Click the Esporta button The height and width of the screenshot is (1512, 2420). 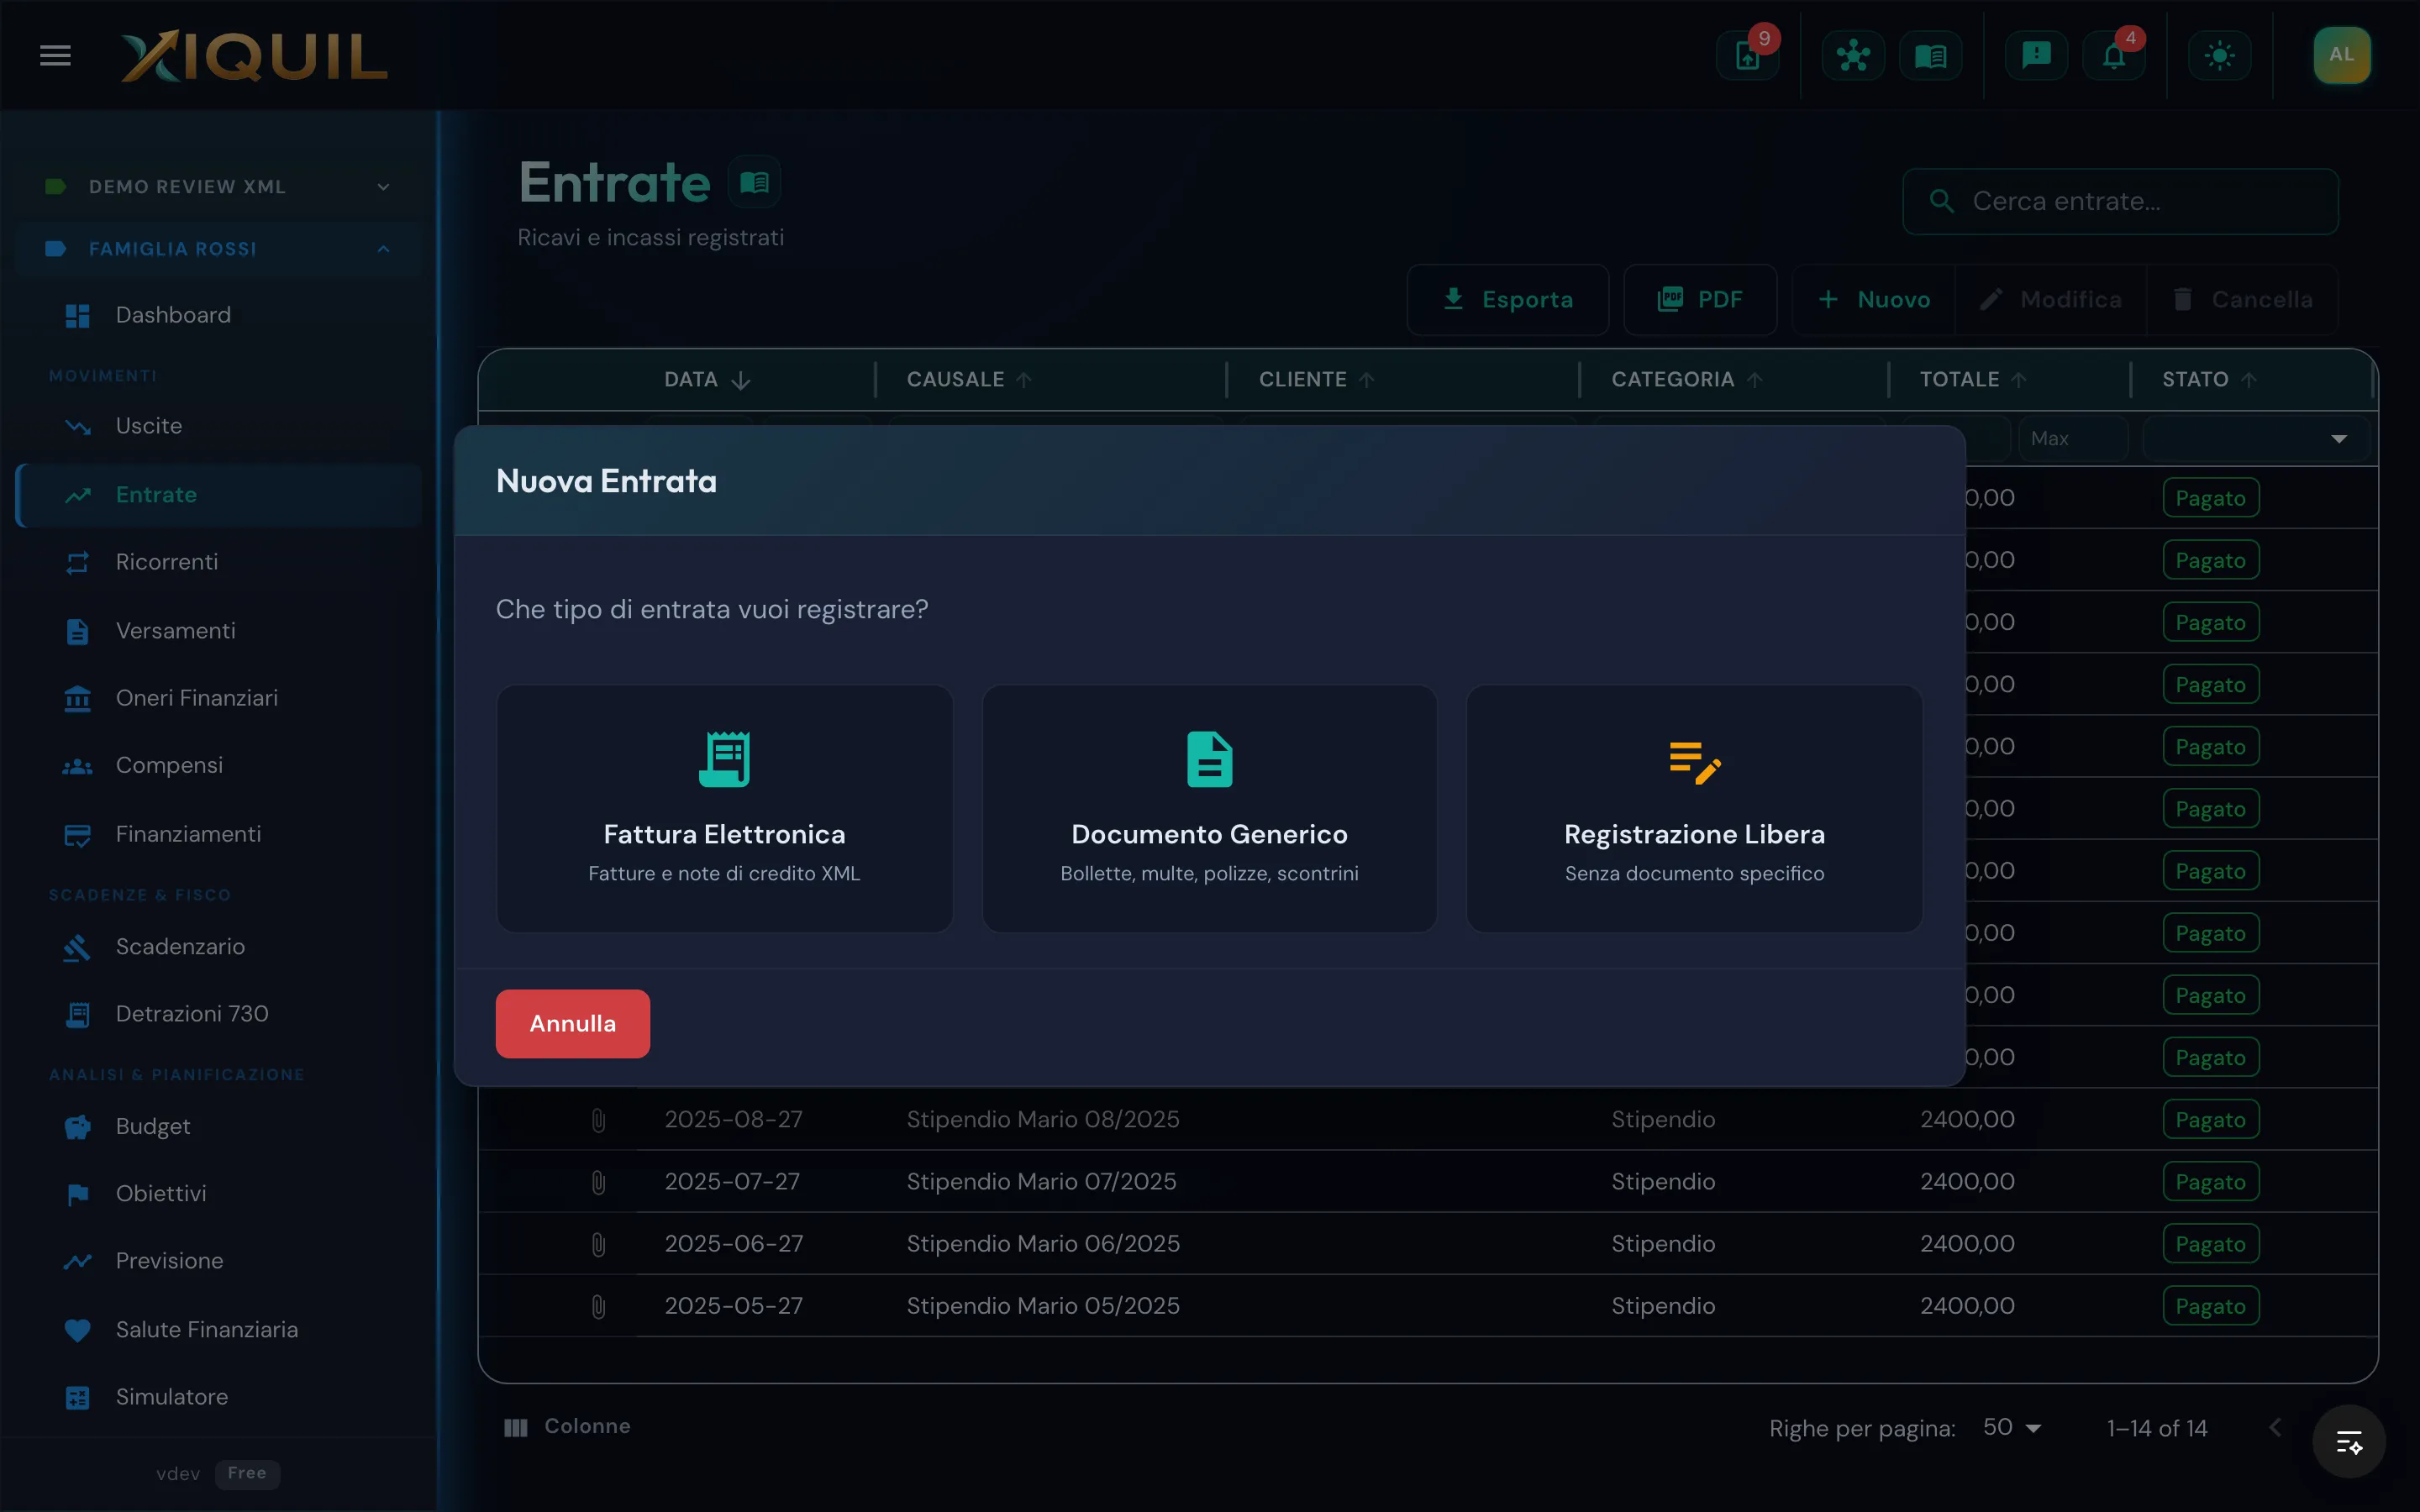click(x=1507, y=299)
